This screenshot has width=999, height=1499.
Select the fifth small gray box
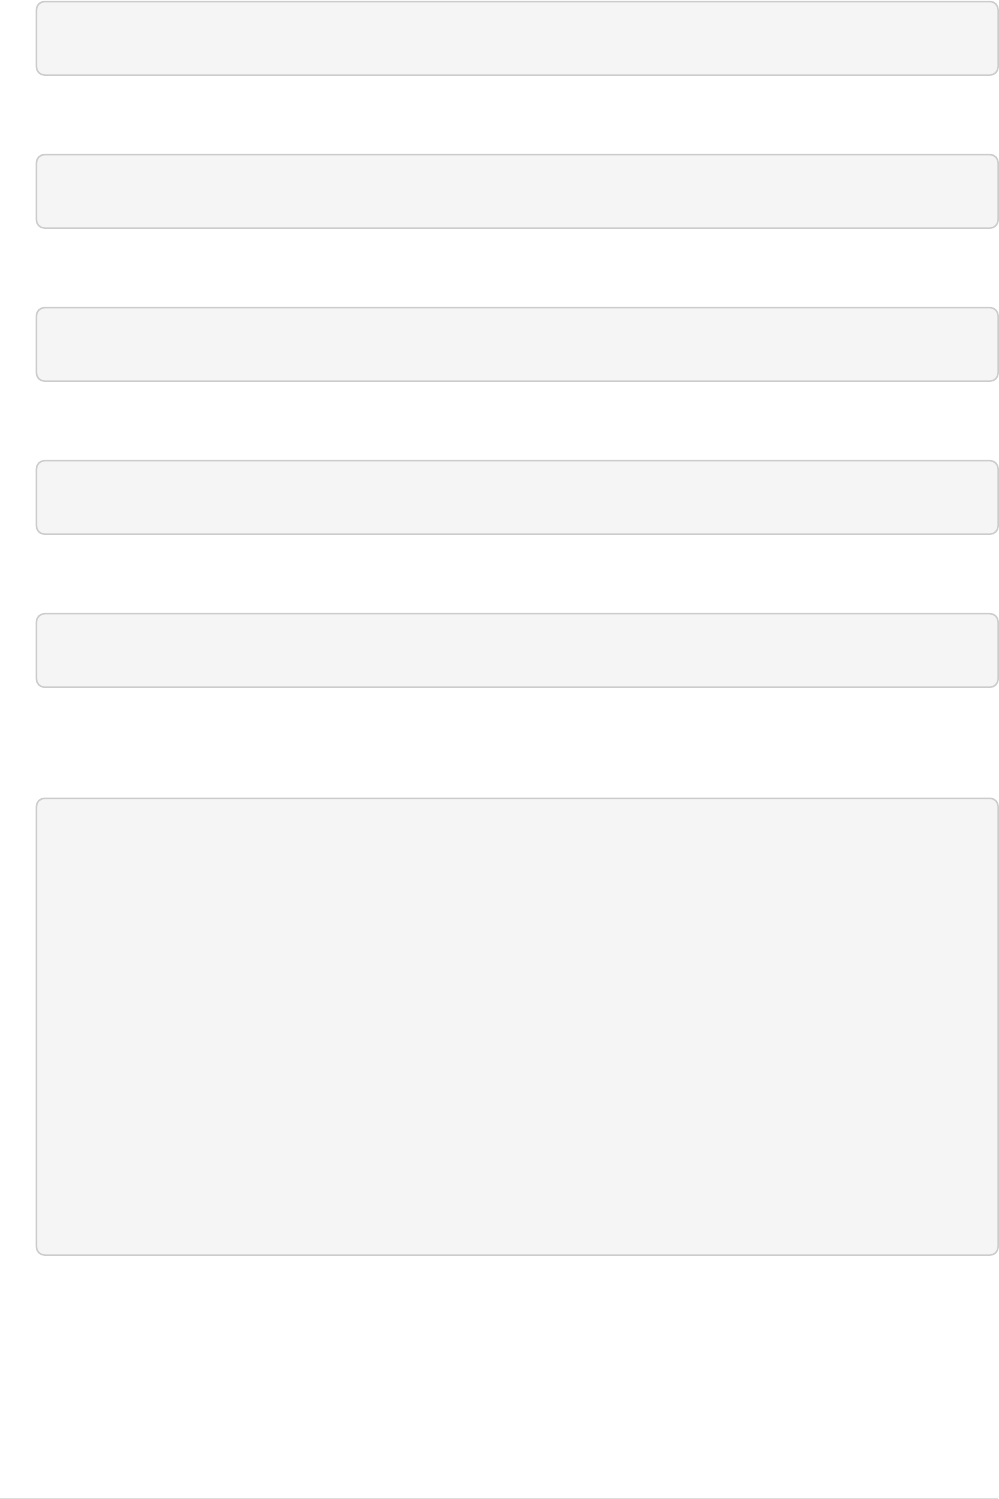pyautogui.click(x=517, y=650)
